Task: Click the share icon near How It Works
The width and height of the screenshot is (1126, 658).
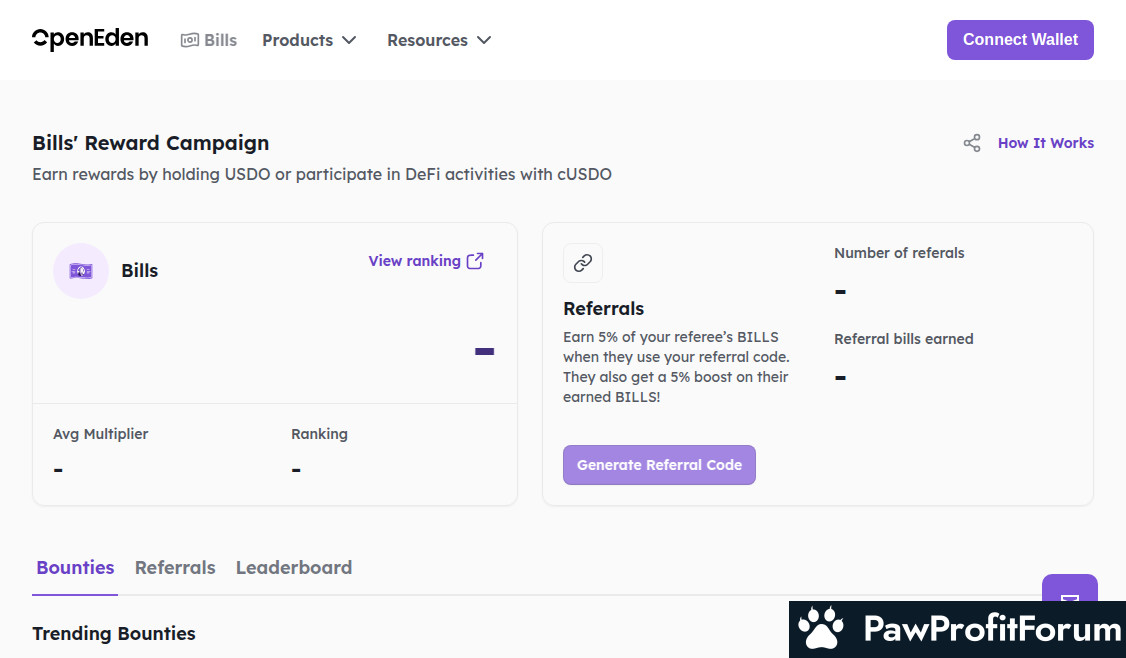Action: [x=972, y=143]
